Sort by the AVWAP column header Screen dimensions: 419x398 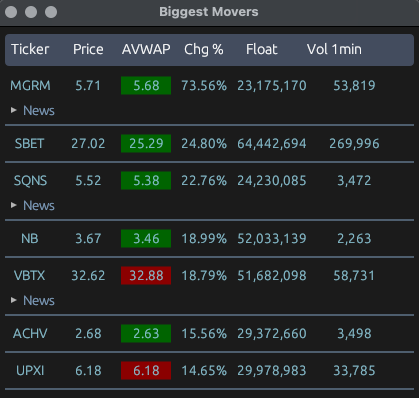click(x=146, y=49)
